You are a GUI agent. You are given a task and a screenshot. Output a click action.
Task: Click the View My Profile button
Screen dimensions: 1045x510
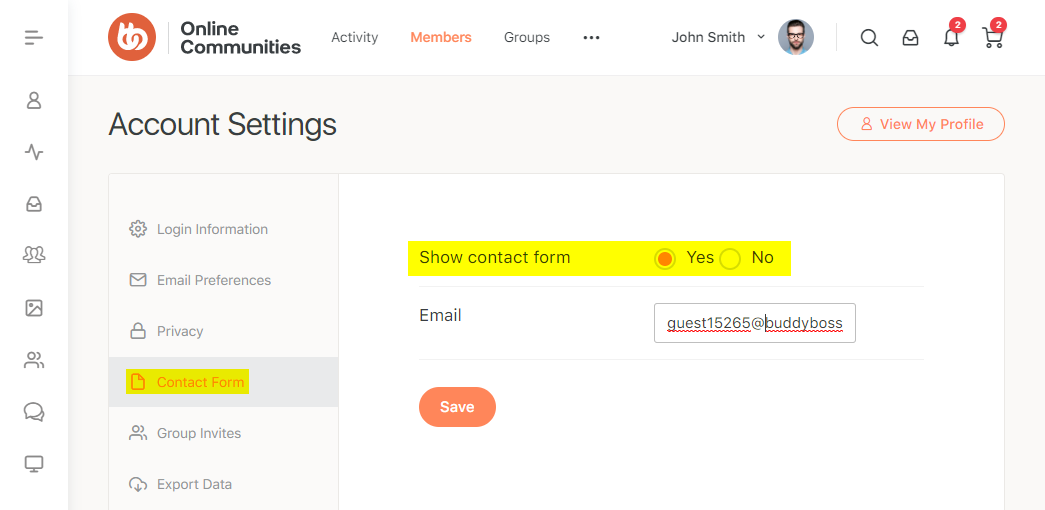(x=920, y=124)
